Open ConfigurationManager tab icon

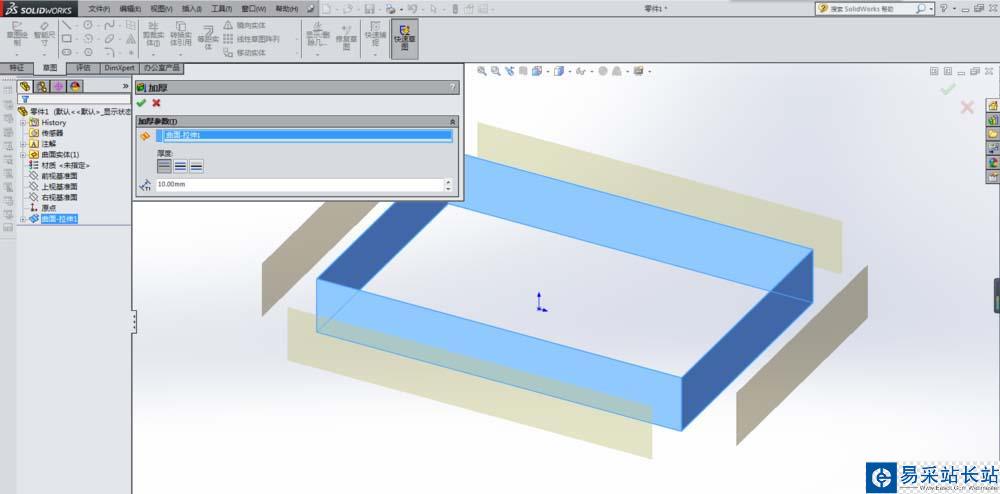click(58, 86)
